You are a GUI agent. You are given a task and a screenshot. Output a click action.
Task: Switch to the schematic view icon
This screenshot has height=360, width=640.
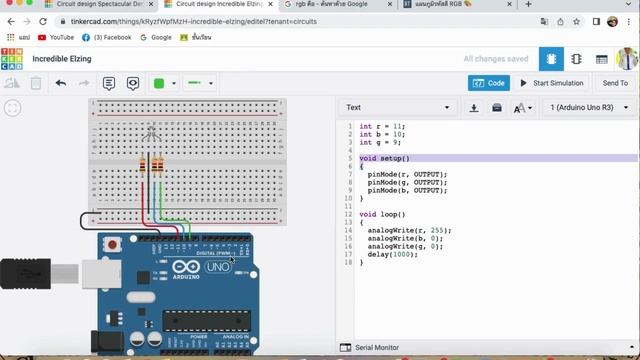pyautogui.click(x=576, y=59)
